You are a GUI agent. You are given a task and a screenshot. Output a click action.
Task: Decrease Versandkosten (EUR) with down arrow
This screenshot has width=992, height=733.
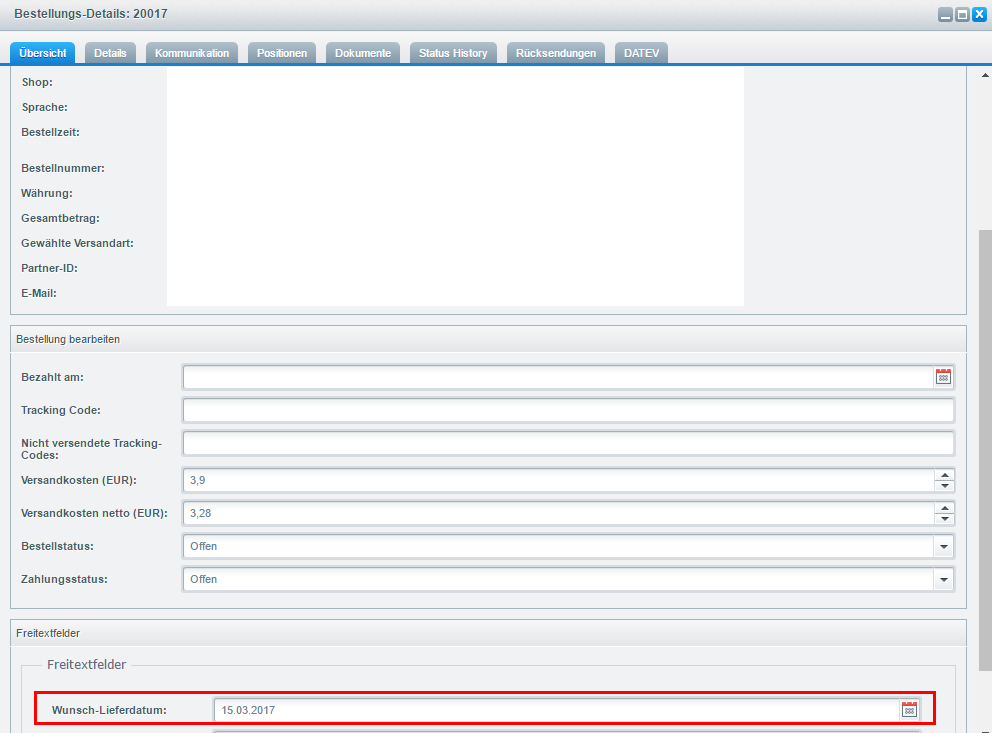(944, 486)
